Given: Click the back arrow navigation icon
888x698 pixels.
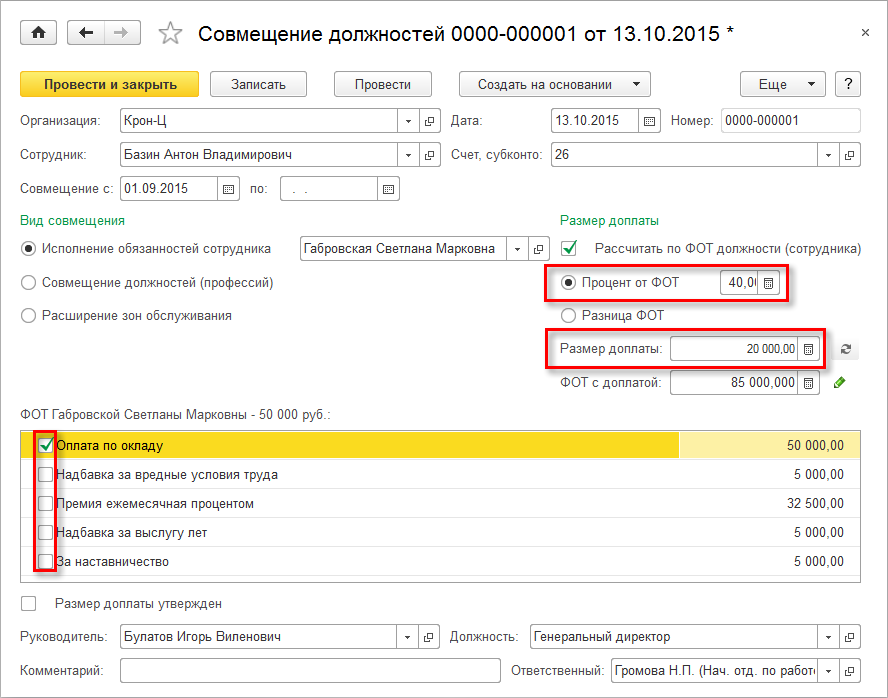Looking at the screenshot, I should click(x=86, y=33).
